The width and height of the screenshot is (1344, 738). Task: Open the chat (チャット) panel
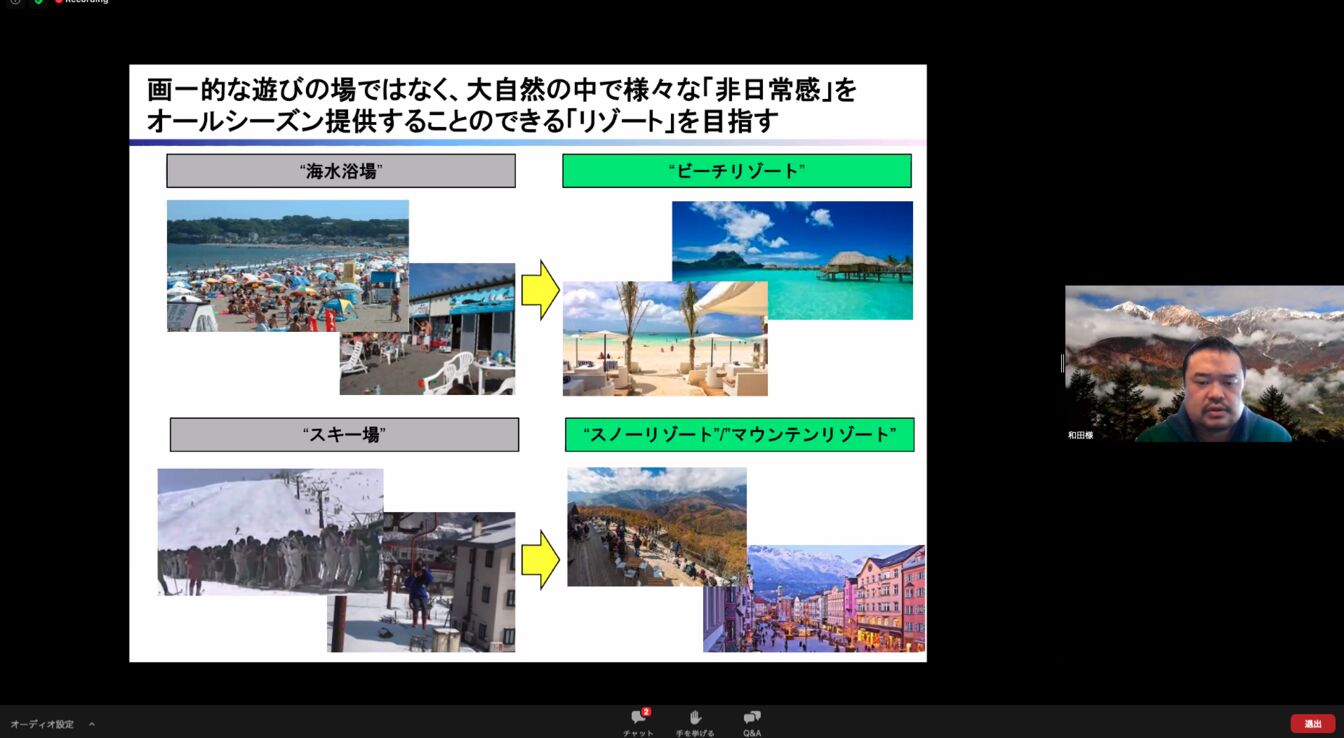coord(638,723)
